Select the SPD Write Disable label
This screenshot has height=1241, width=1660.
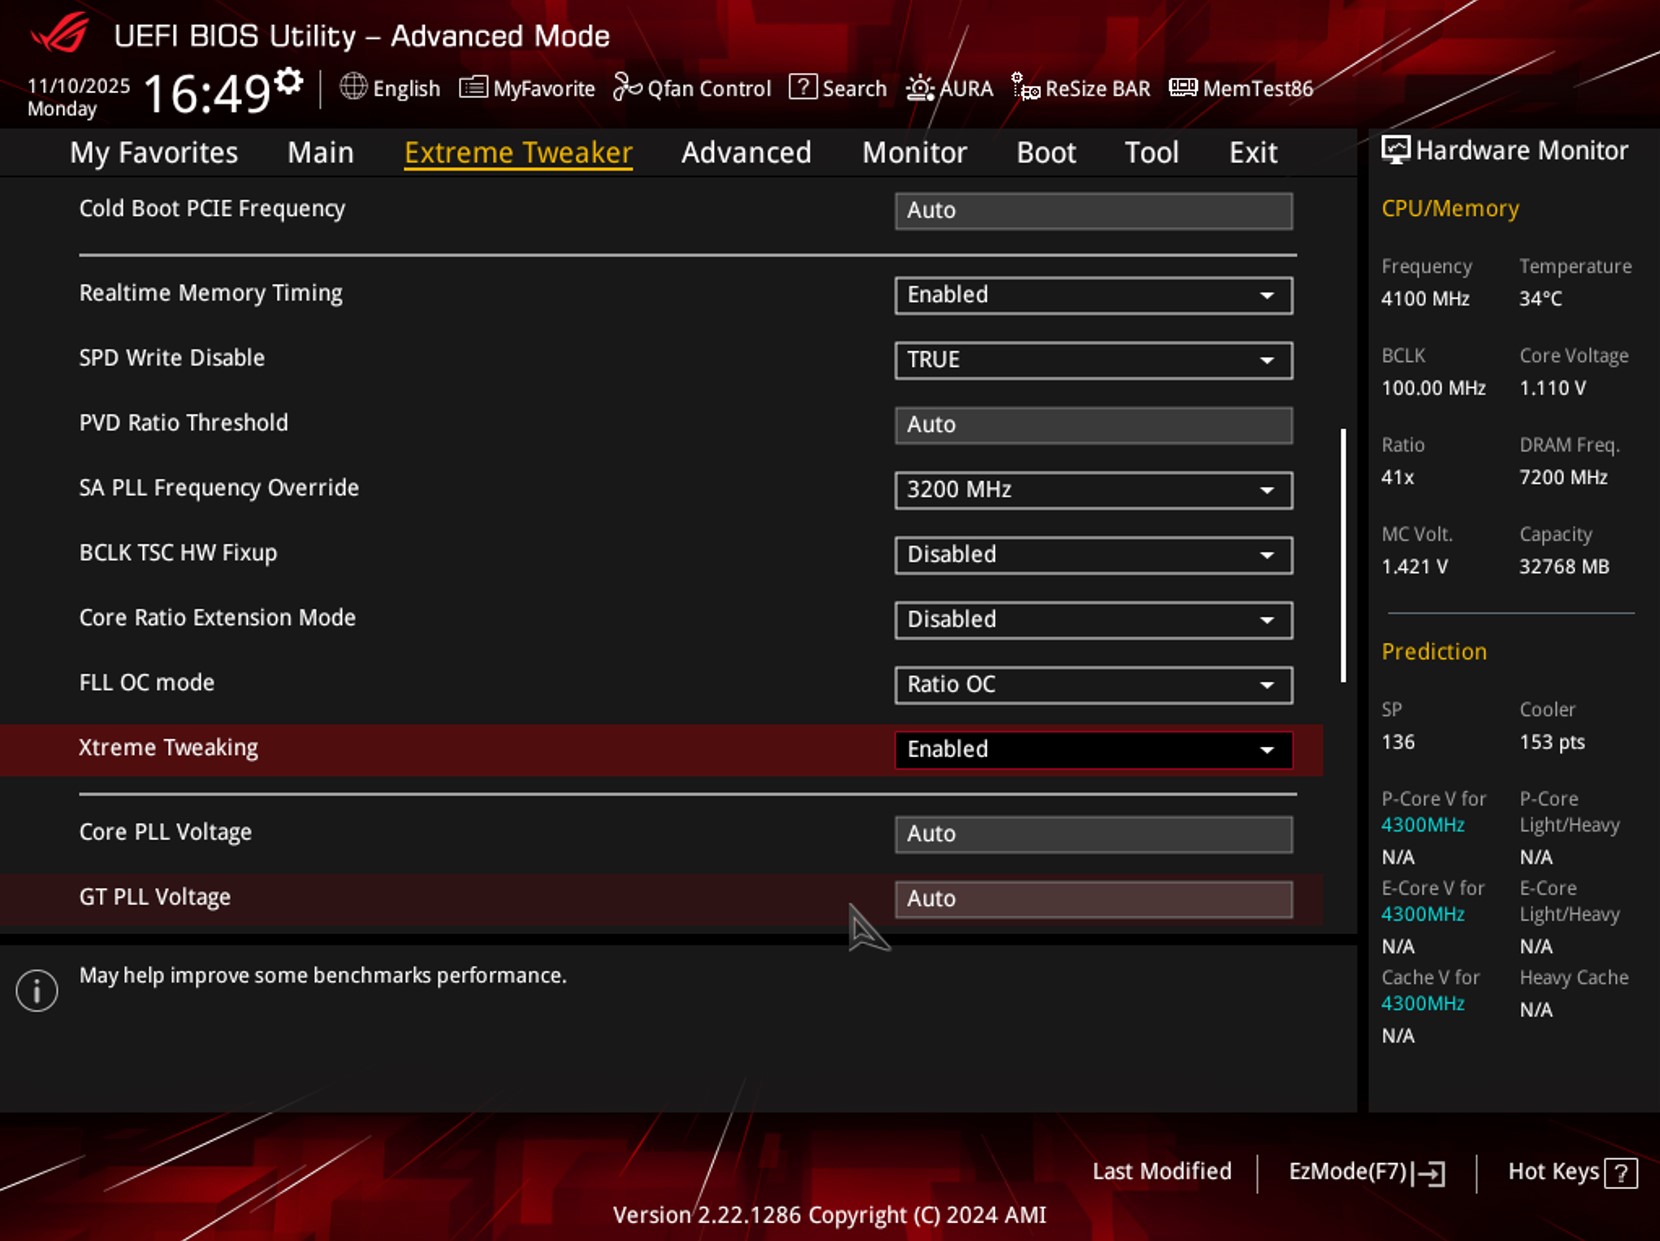click(172, 358)
